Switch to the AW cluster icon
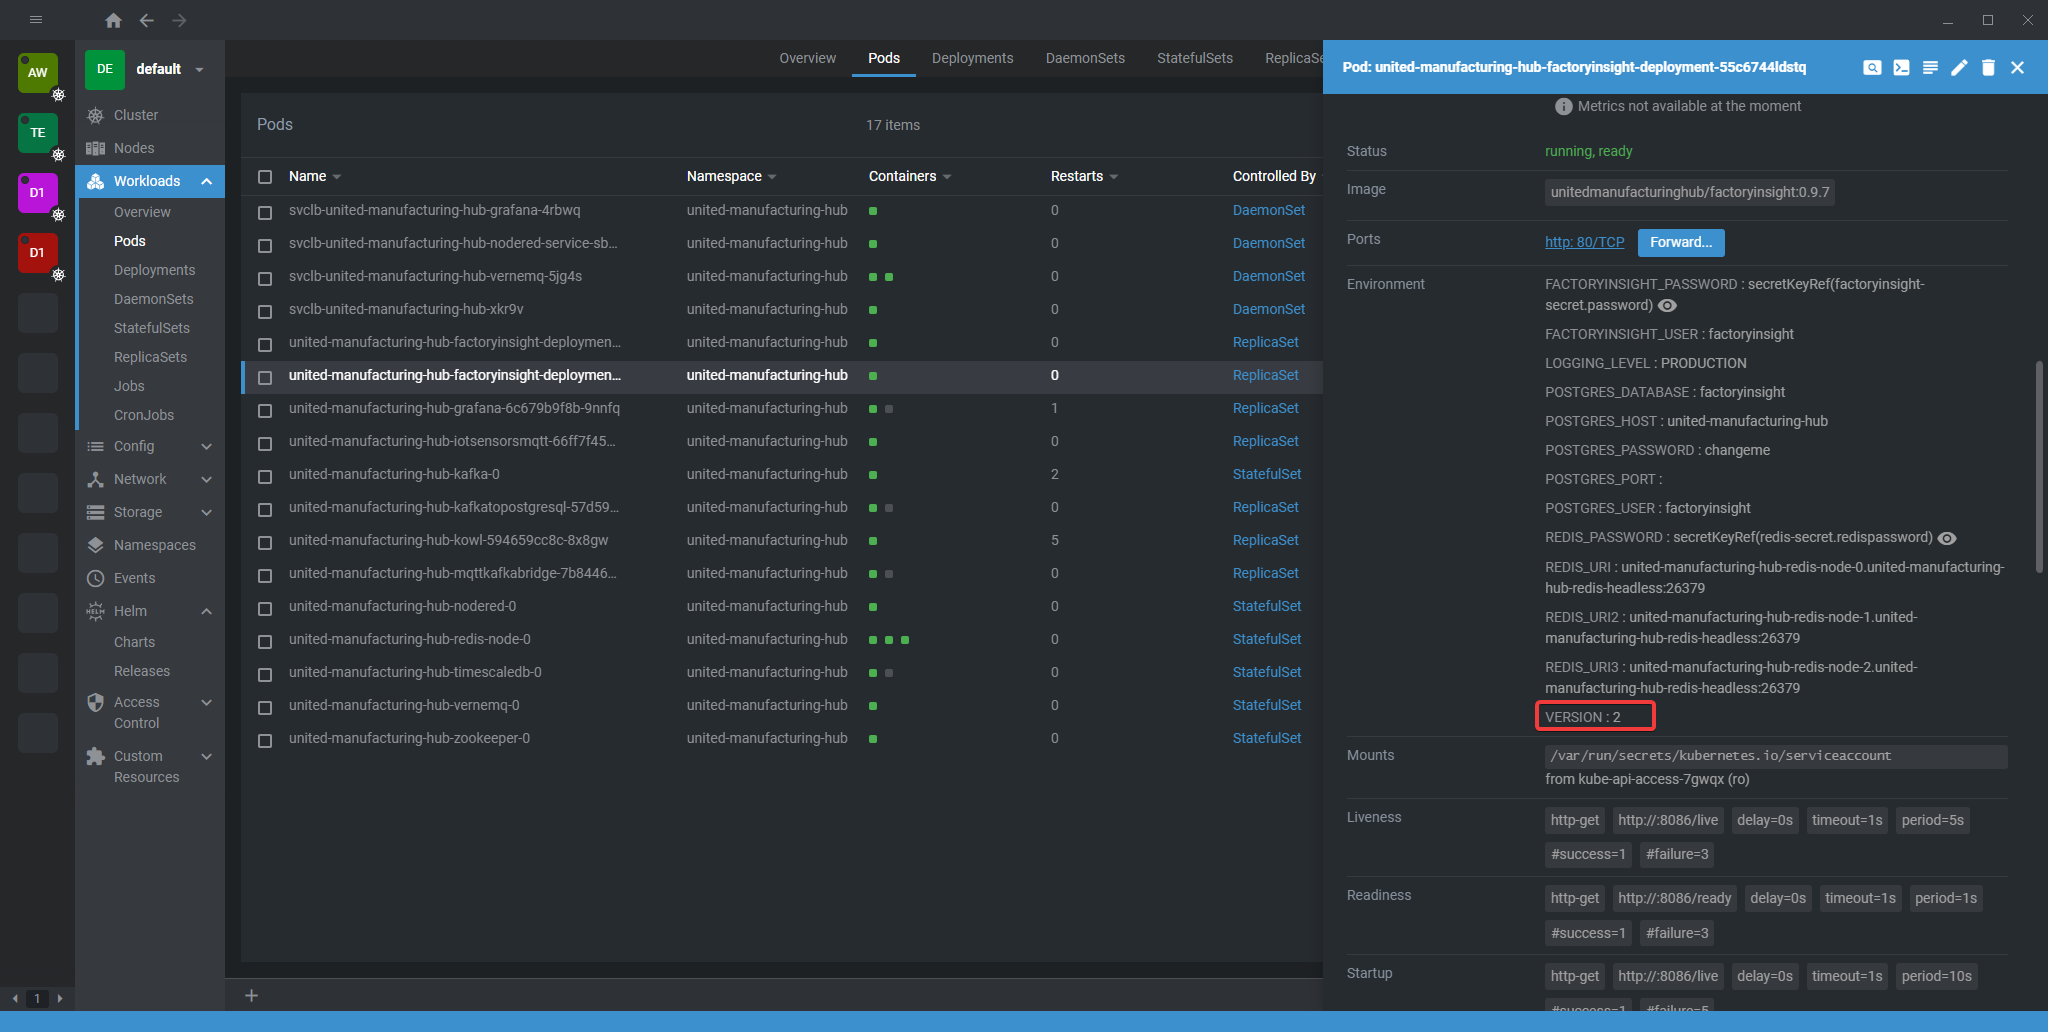 (38, 72)
